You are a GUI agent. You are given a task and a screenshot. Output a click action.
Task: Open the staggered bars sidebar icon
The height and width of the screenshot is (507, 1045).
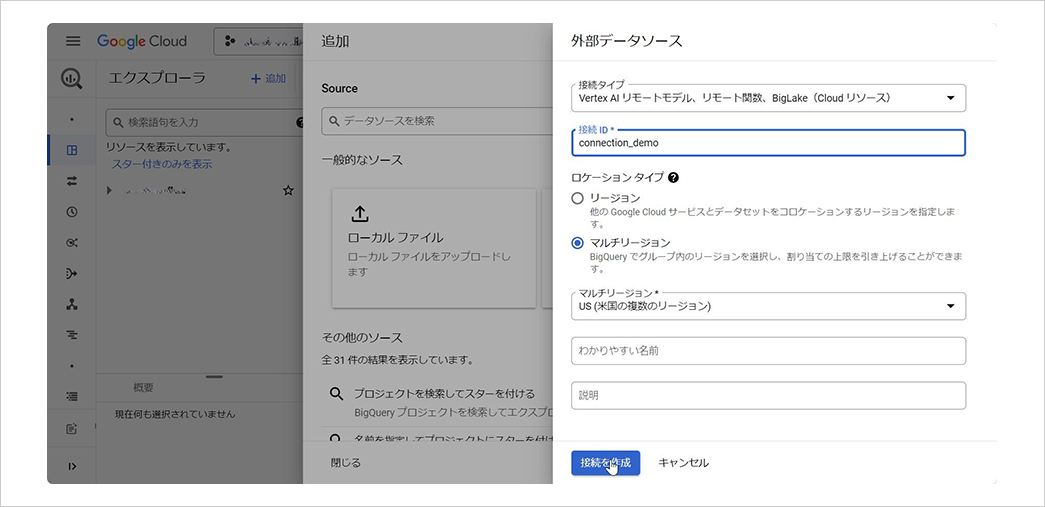point(72,335)
